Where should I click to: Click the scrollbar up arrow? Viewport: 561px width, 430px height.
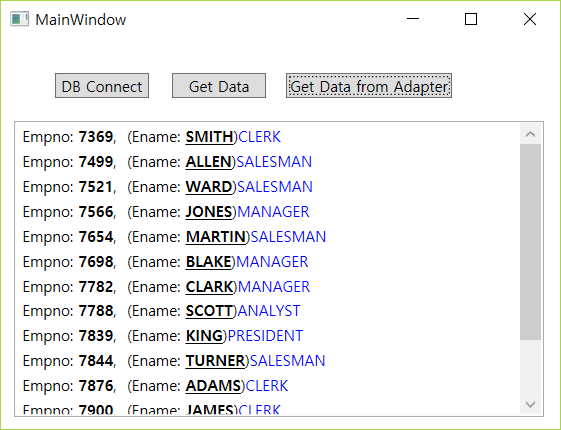pos(531,134)
